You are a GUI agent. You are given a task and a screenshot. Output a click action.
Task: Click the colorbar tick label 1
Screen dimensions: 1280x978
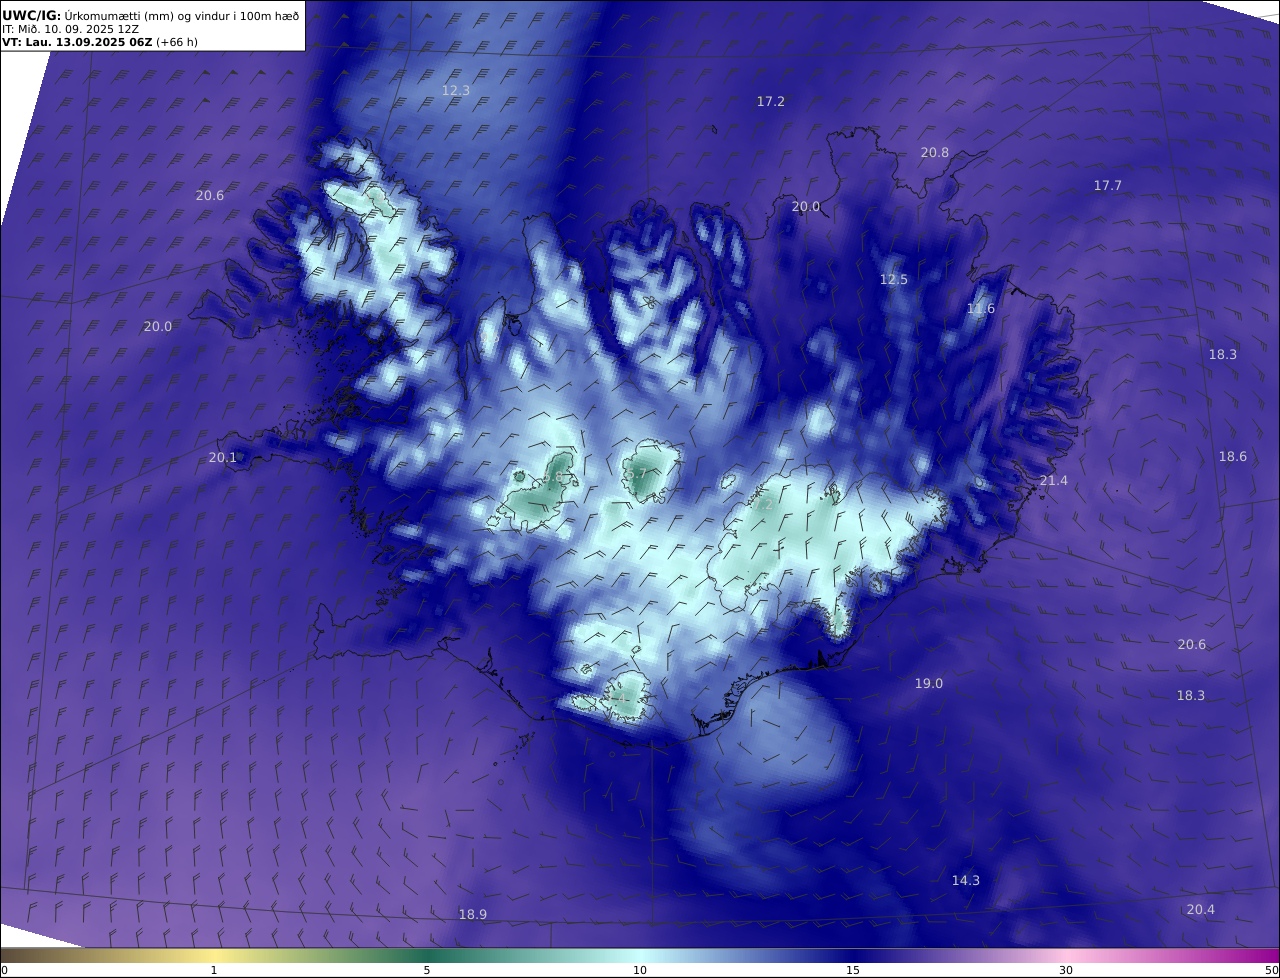(214, 970)
